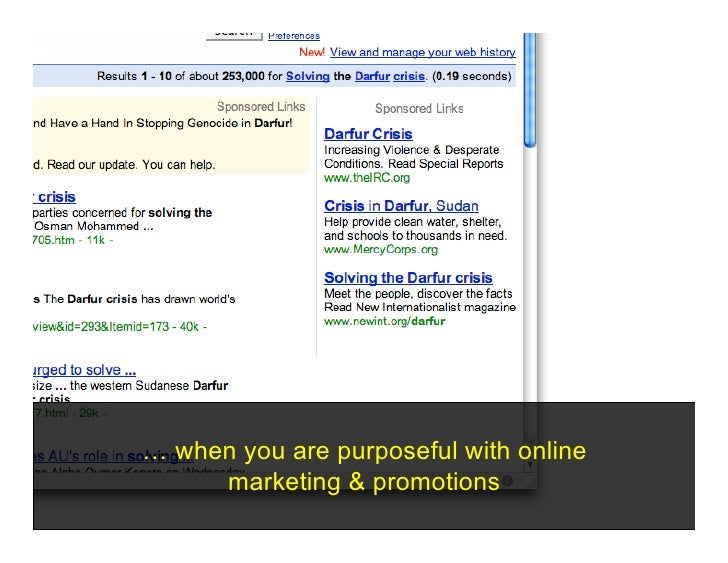Click the crisis query word link
The height and width of the screenshot is (563, 728).
409,76
